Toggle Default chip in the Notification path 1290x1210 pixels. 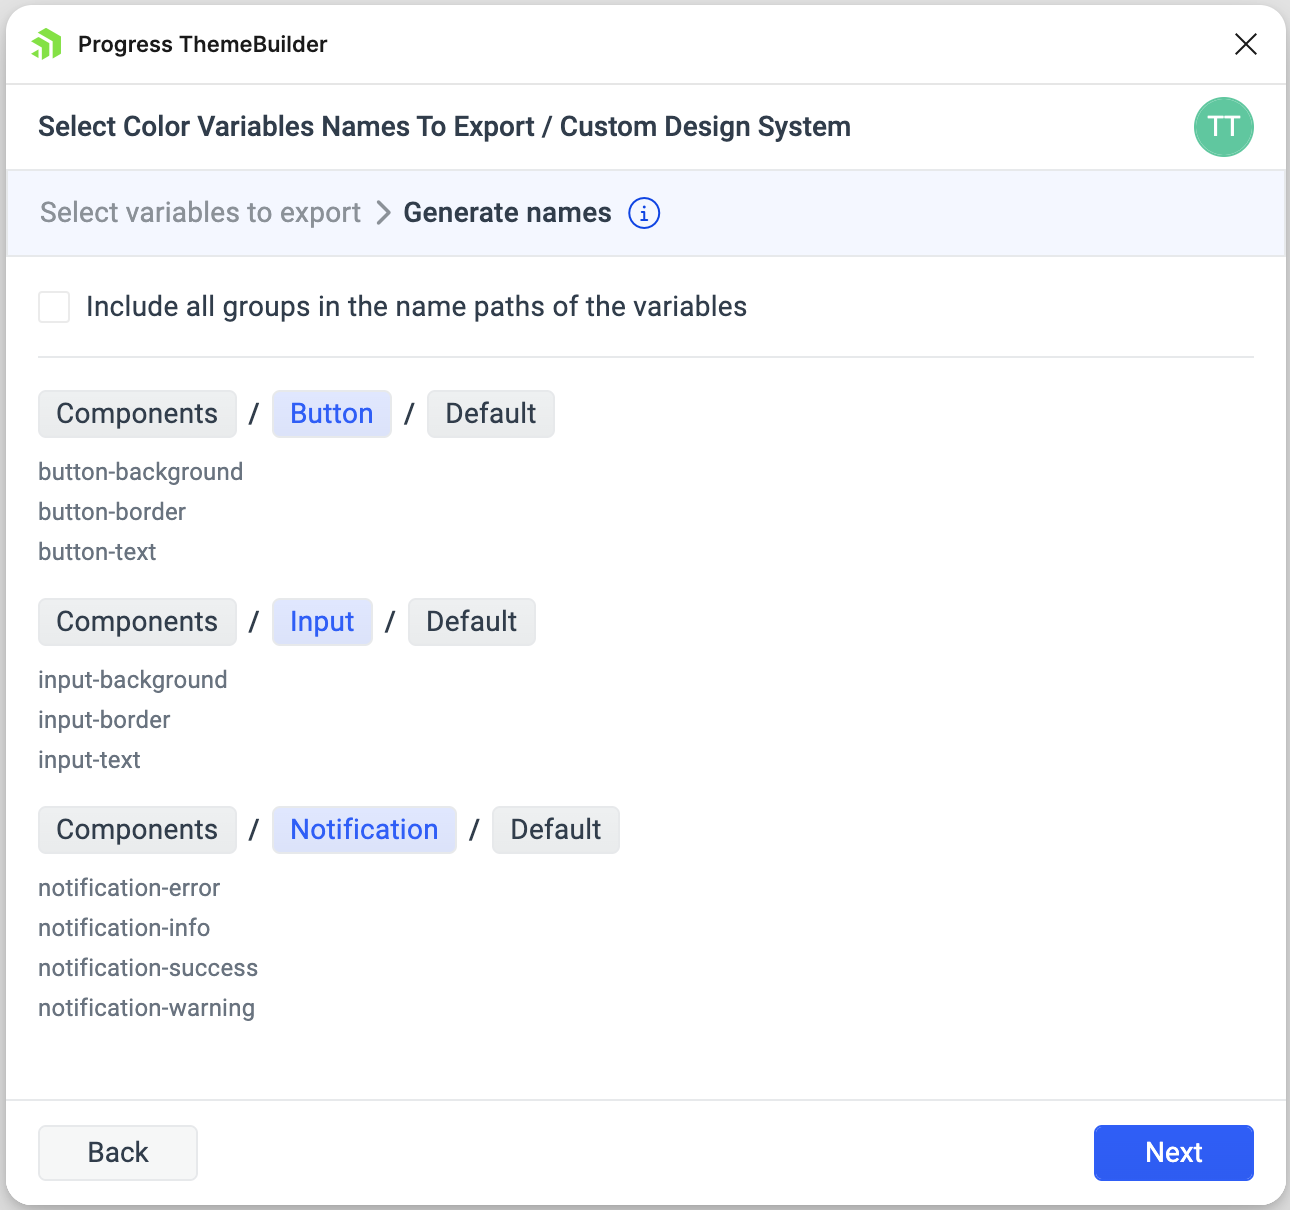pos(555,830)
